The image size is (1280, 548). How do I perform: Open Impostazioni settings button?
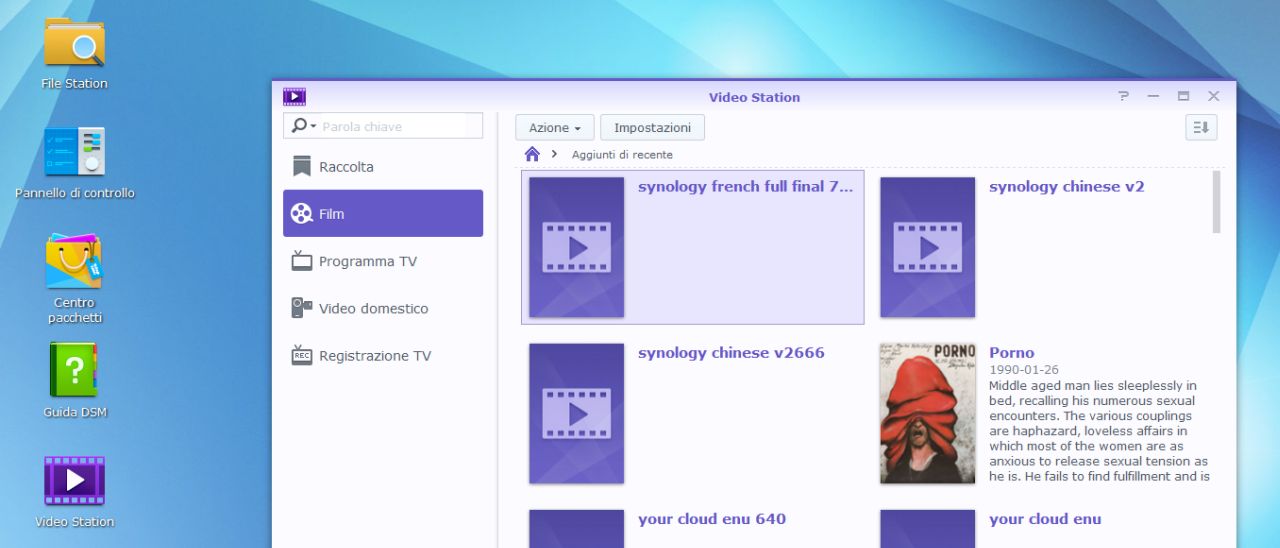click(652, 127)
